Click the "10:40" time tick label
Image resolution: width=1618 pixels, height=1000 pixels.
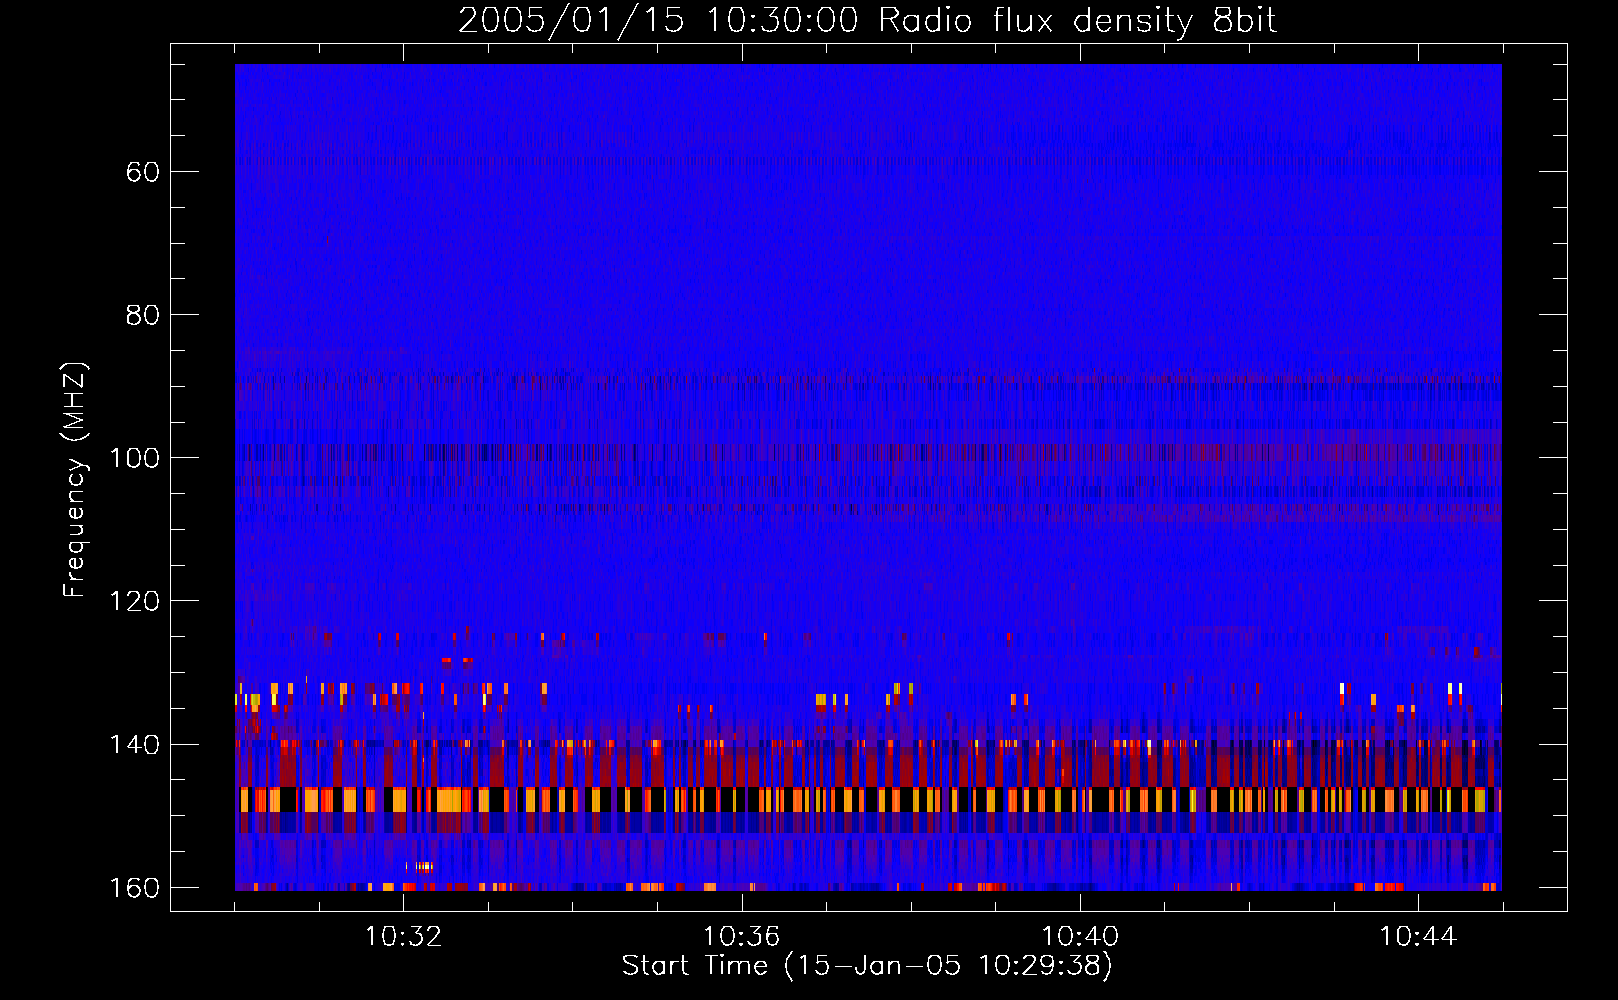pos(1080,937)
